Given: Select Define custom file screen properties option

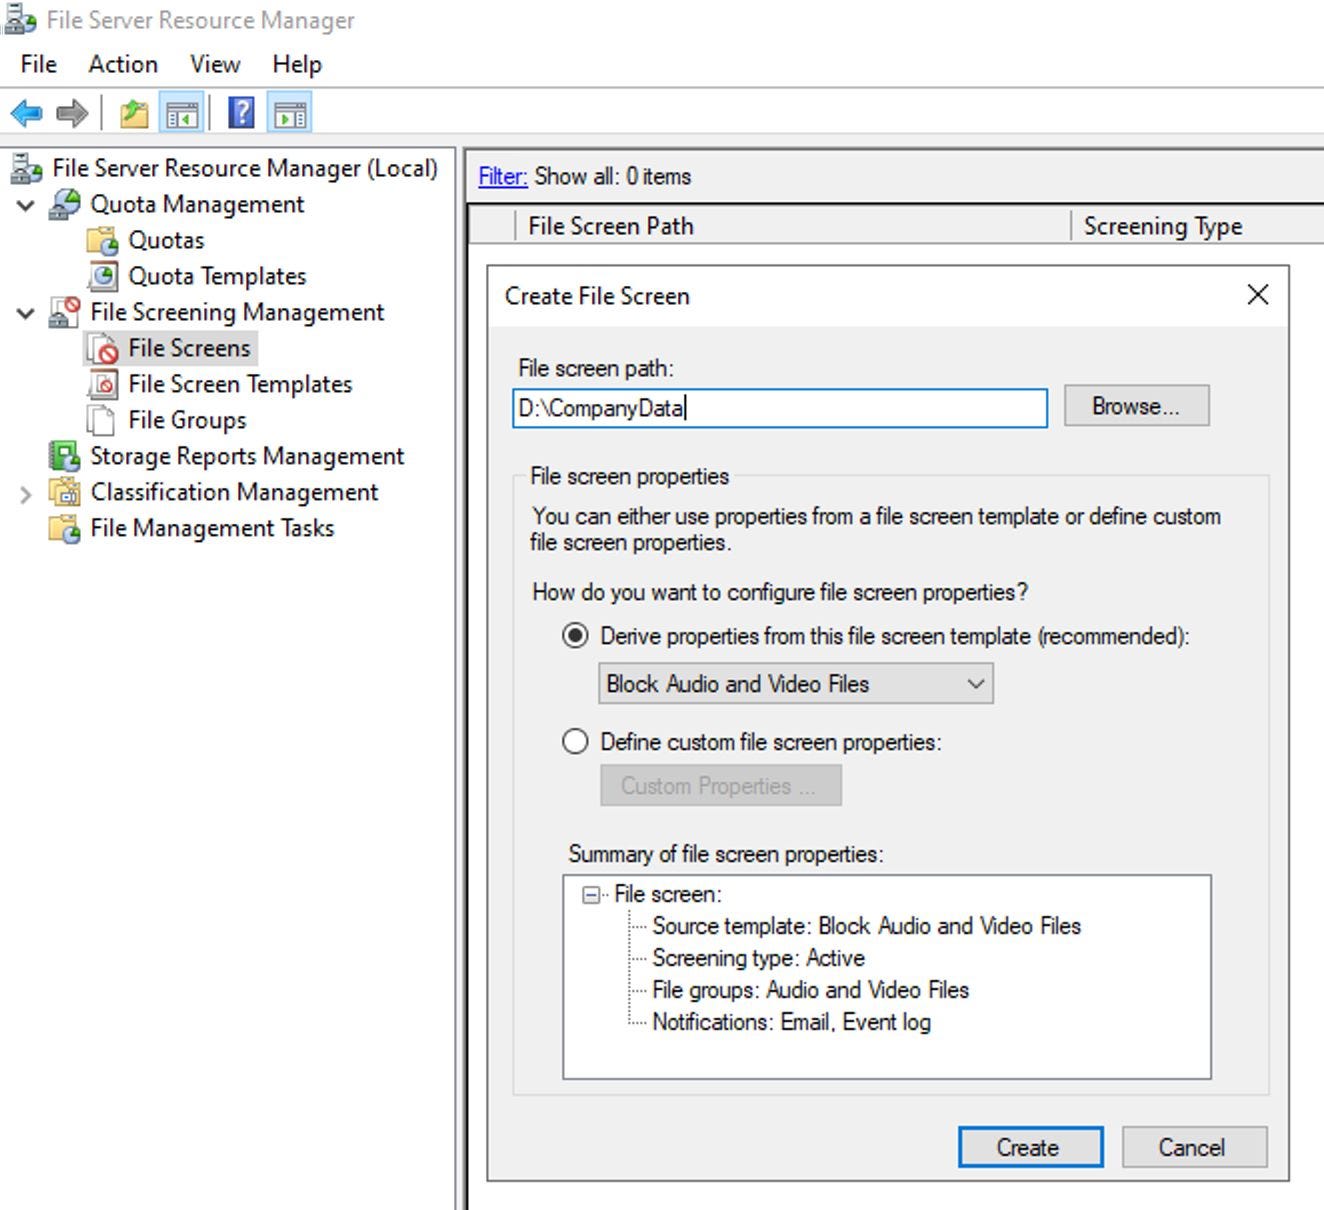Looking at the screenshot, I should [575, 742].
